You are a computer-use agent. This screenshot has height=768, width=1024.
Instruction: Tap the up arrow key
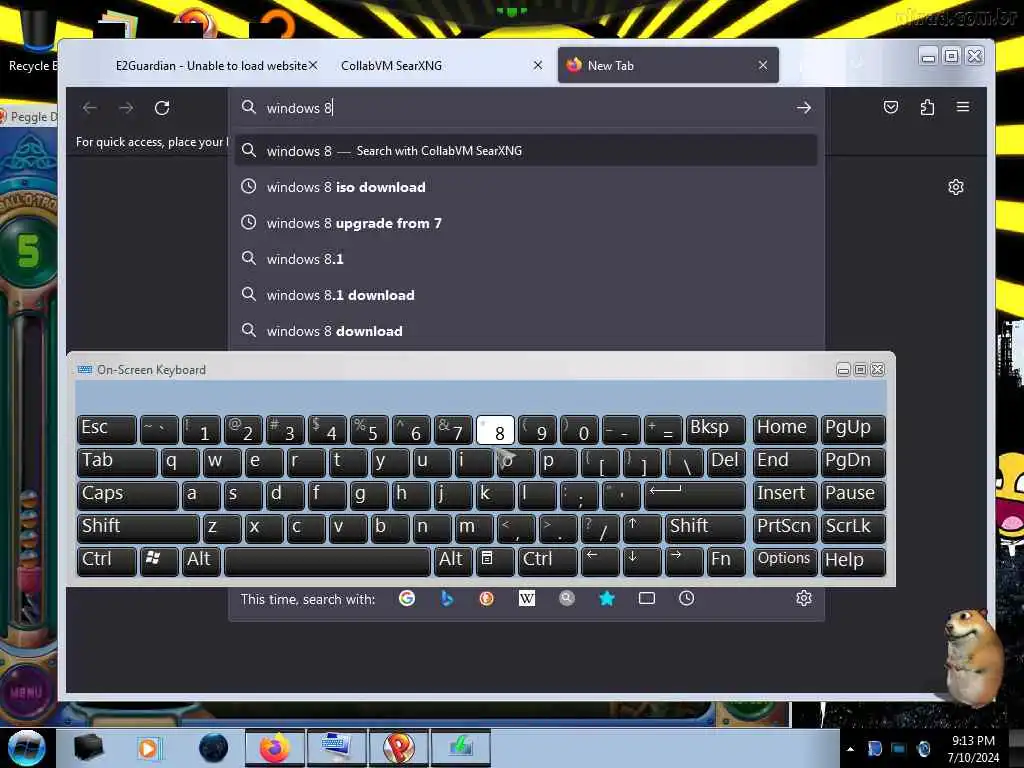pos(642,528)
